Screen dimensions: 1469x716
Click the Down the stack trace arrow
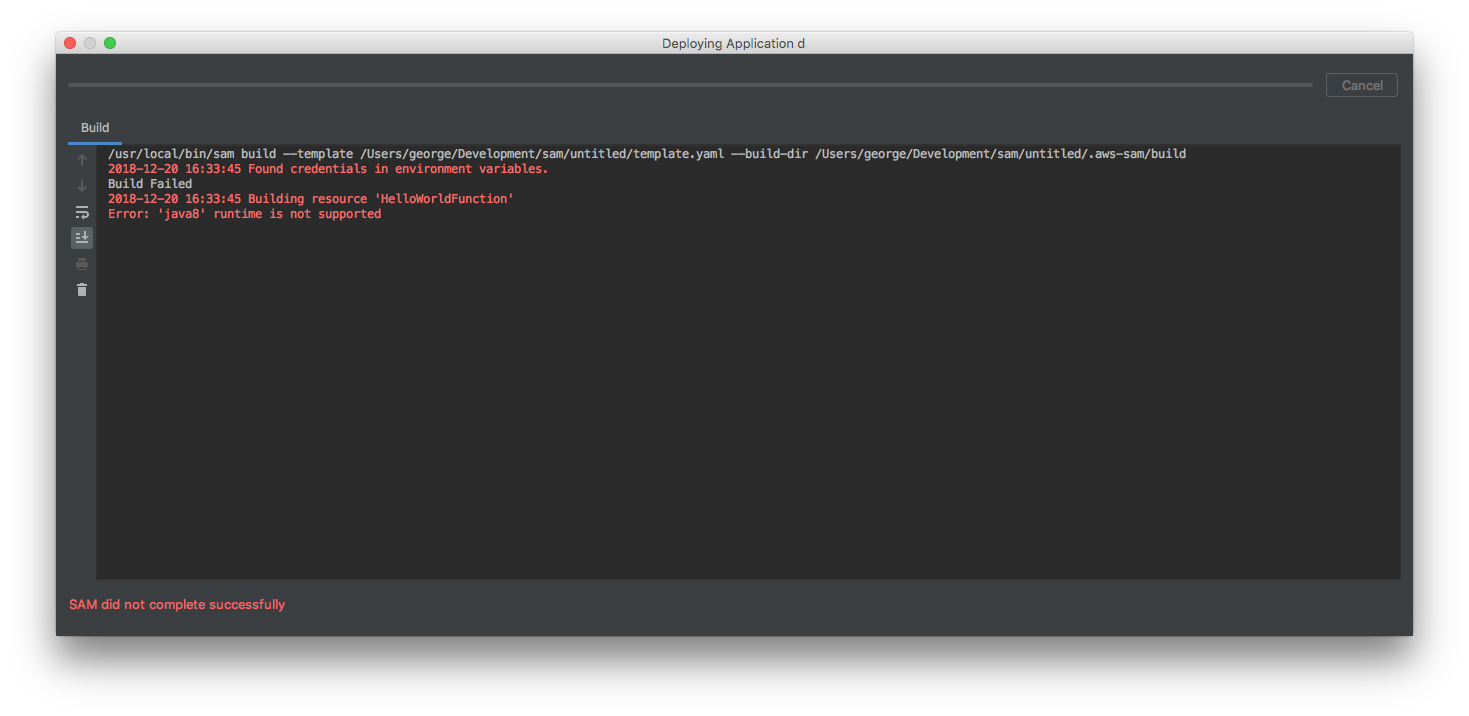[x=82, y=186]
